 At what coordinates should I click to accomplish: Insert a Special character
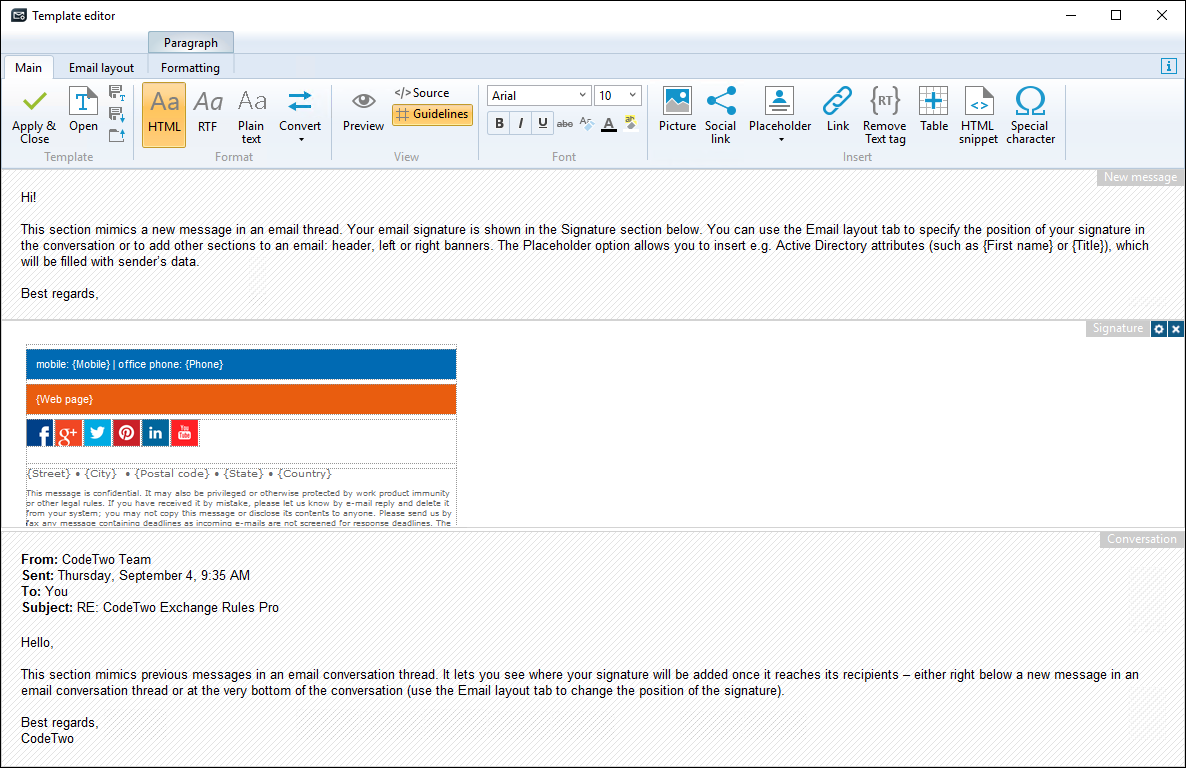coord(1030,116)
